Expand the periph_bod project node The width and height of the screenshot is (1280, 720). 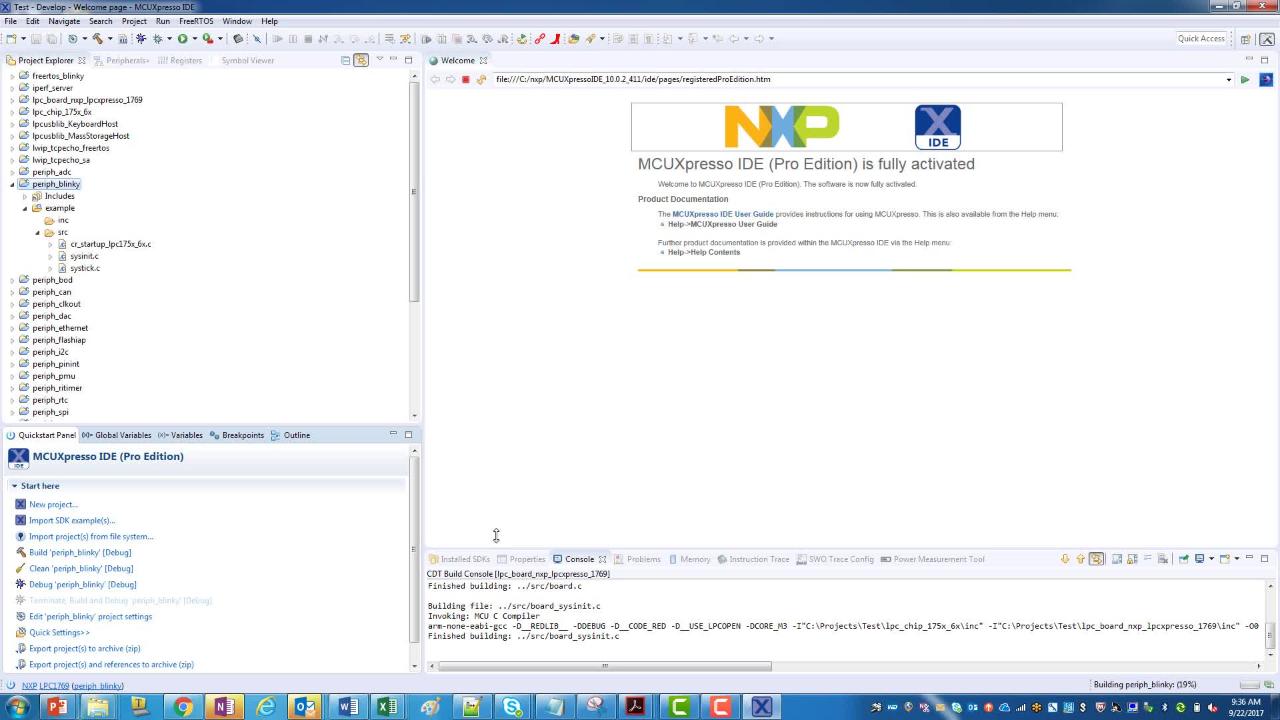(x=11, y=280)
